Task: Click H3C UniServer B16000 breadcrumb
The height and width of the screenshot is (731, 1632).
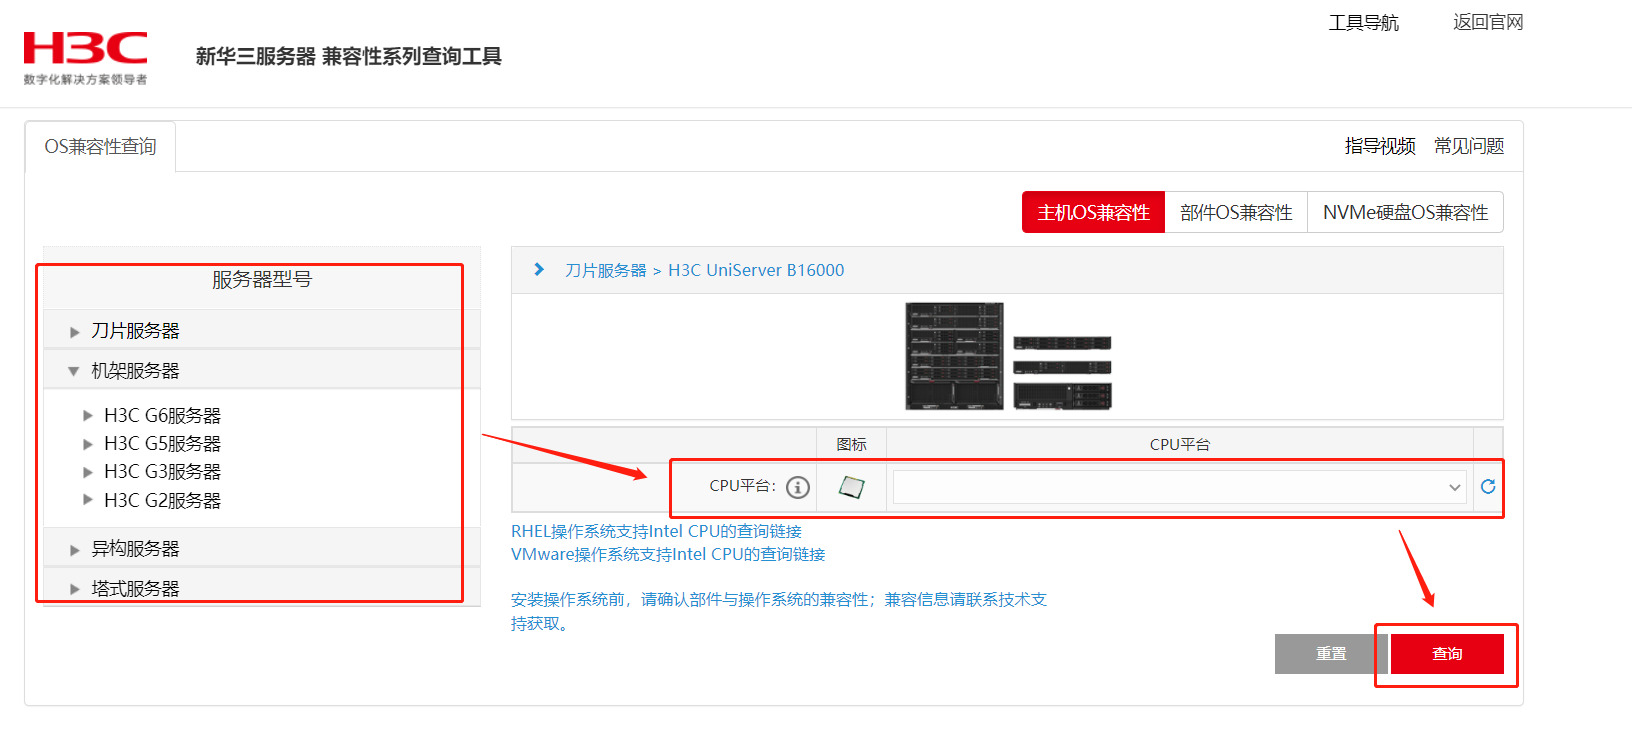Action: point(756,270)
